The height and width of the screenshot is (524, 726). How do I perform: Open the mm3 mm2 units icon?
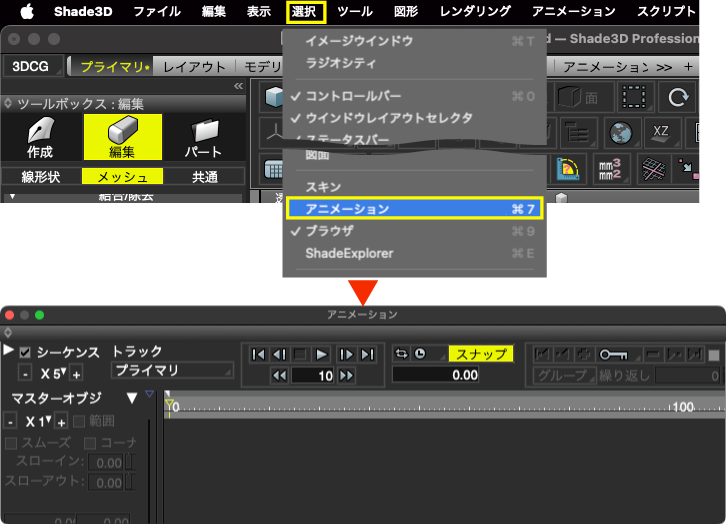pos(609,169)
